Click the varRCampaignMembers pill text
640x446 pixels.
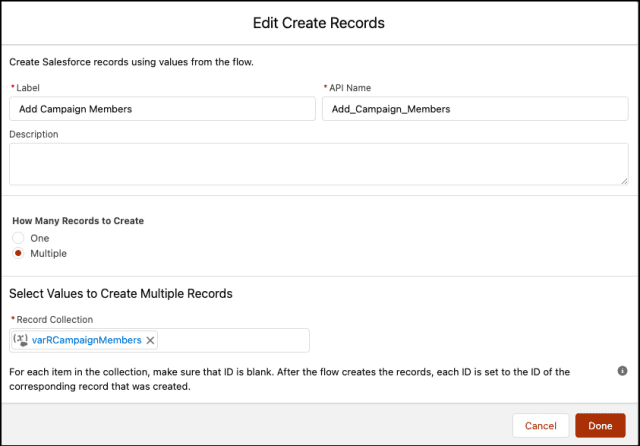(x=87, y=340)
